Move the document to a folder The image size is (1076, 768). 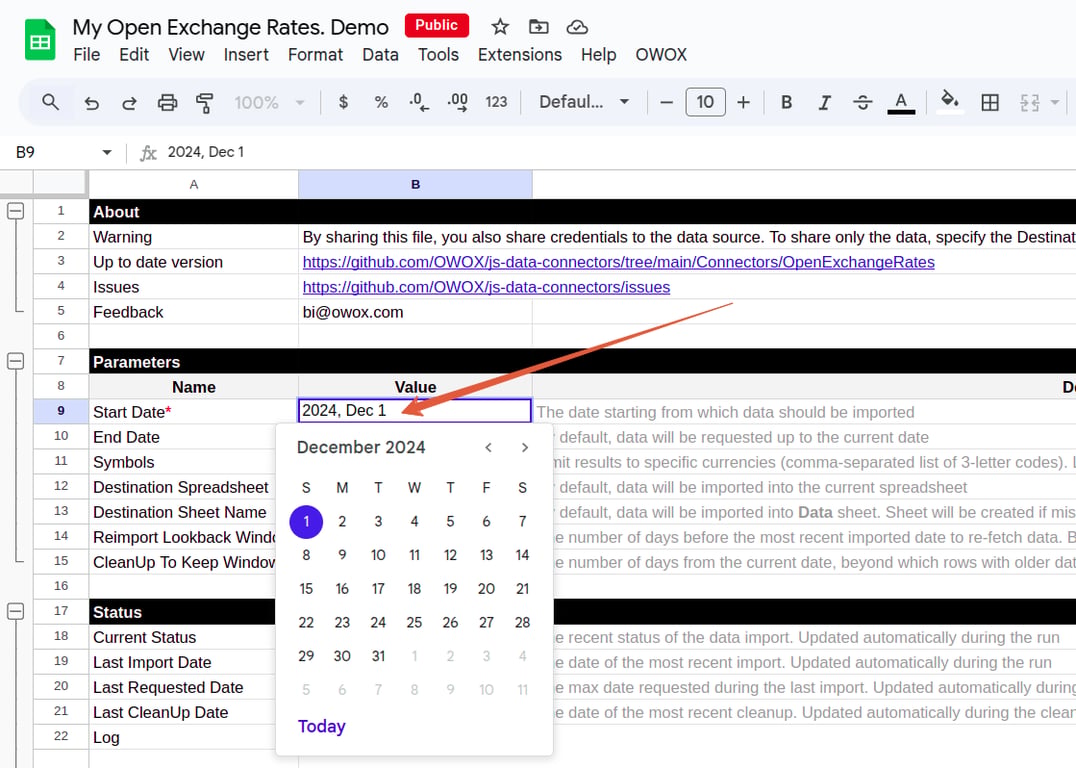click(539, 27)
